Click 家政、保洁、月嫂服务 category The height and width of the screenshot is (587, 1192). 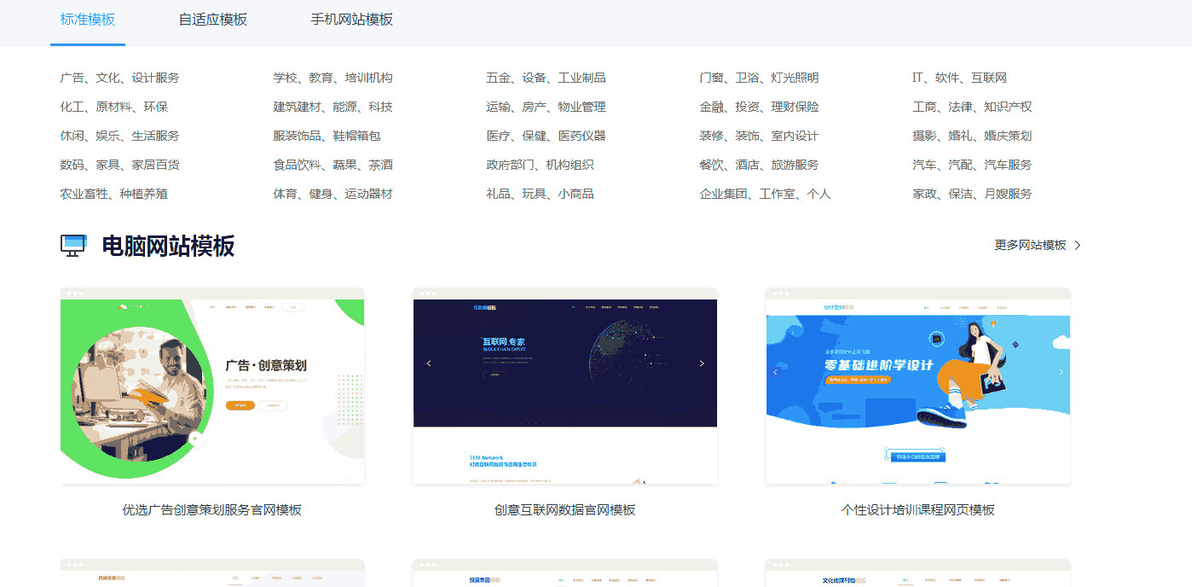pyautogui.click(x=972, y=193)
